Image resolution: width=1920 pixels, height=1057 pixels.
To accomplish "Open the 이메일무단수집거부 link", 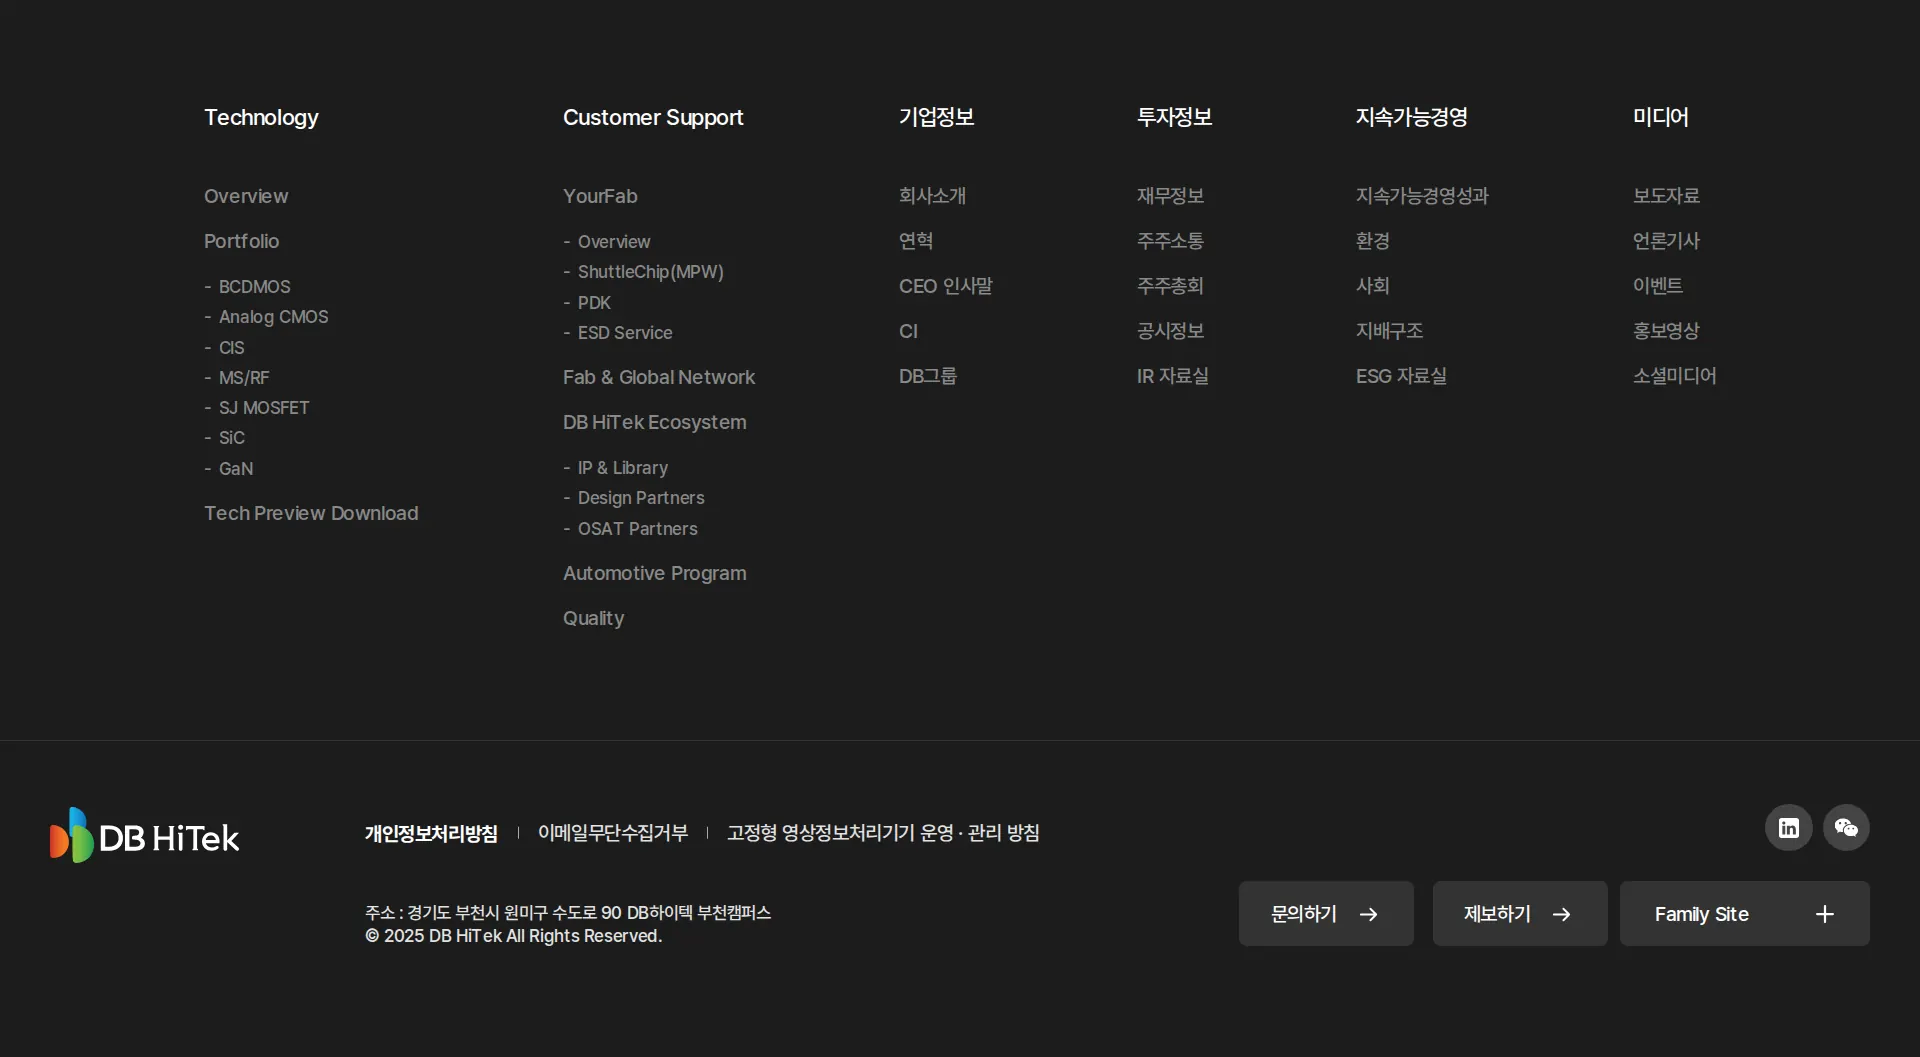I will coord(613,833).
